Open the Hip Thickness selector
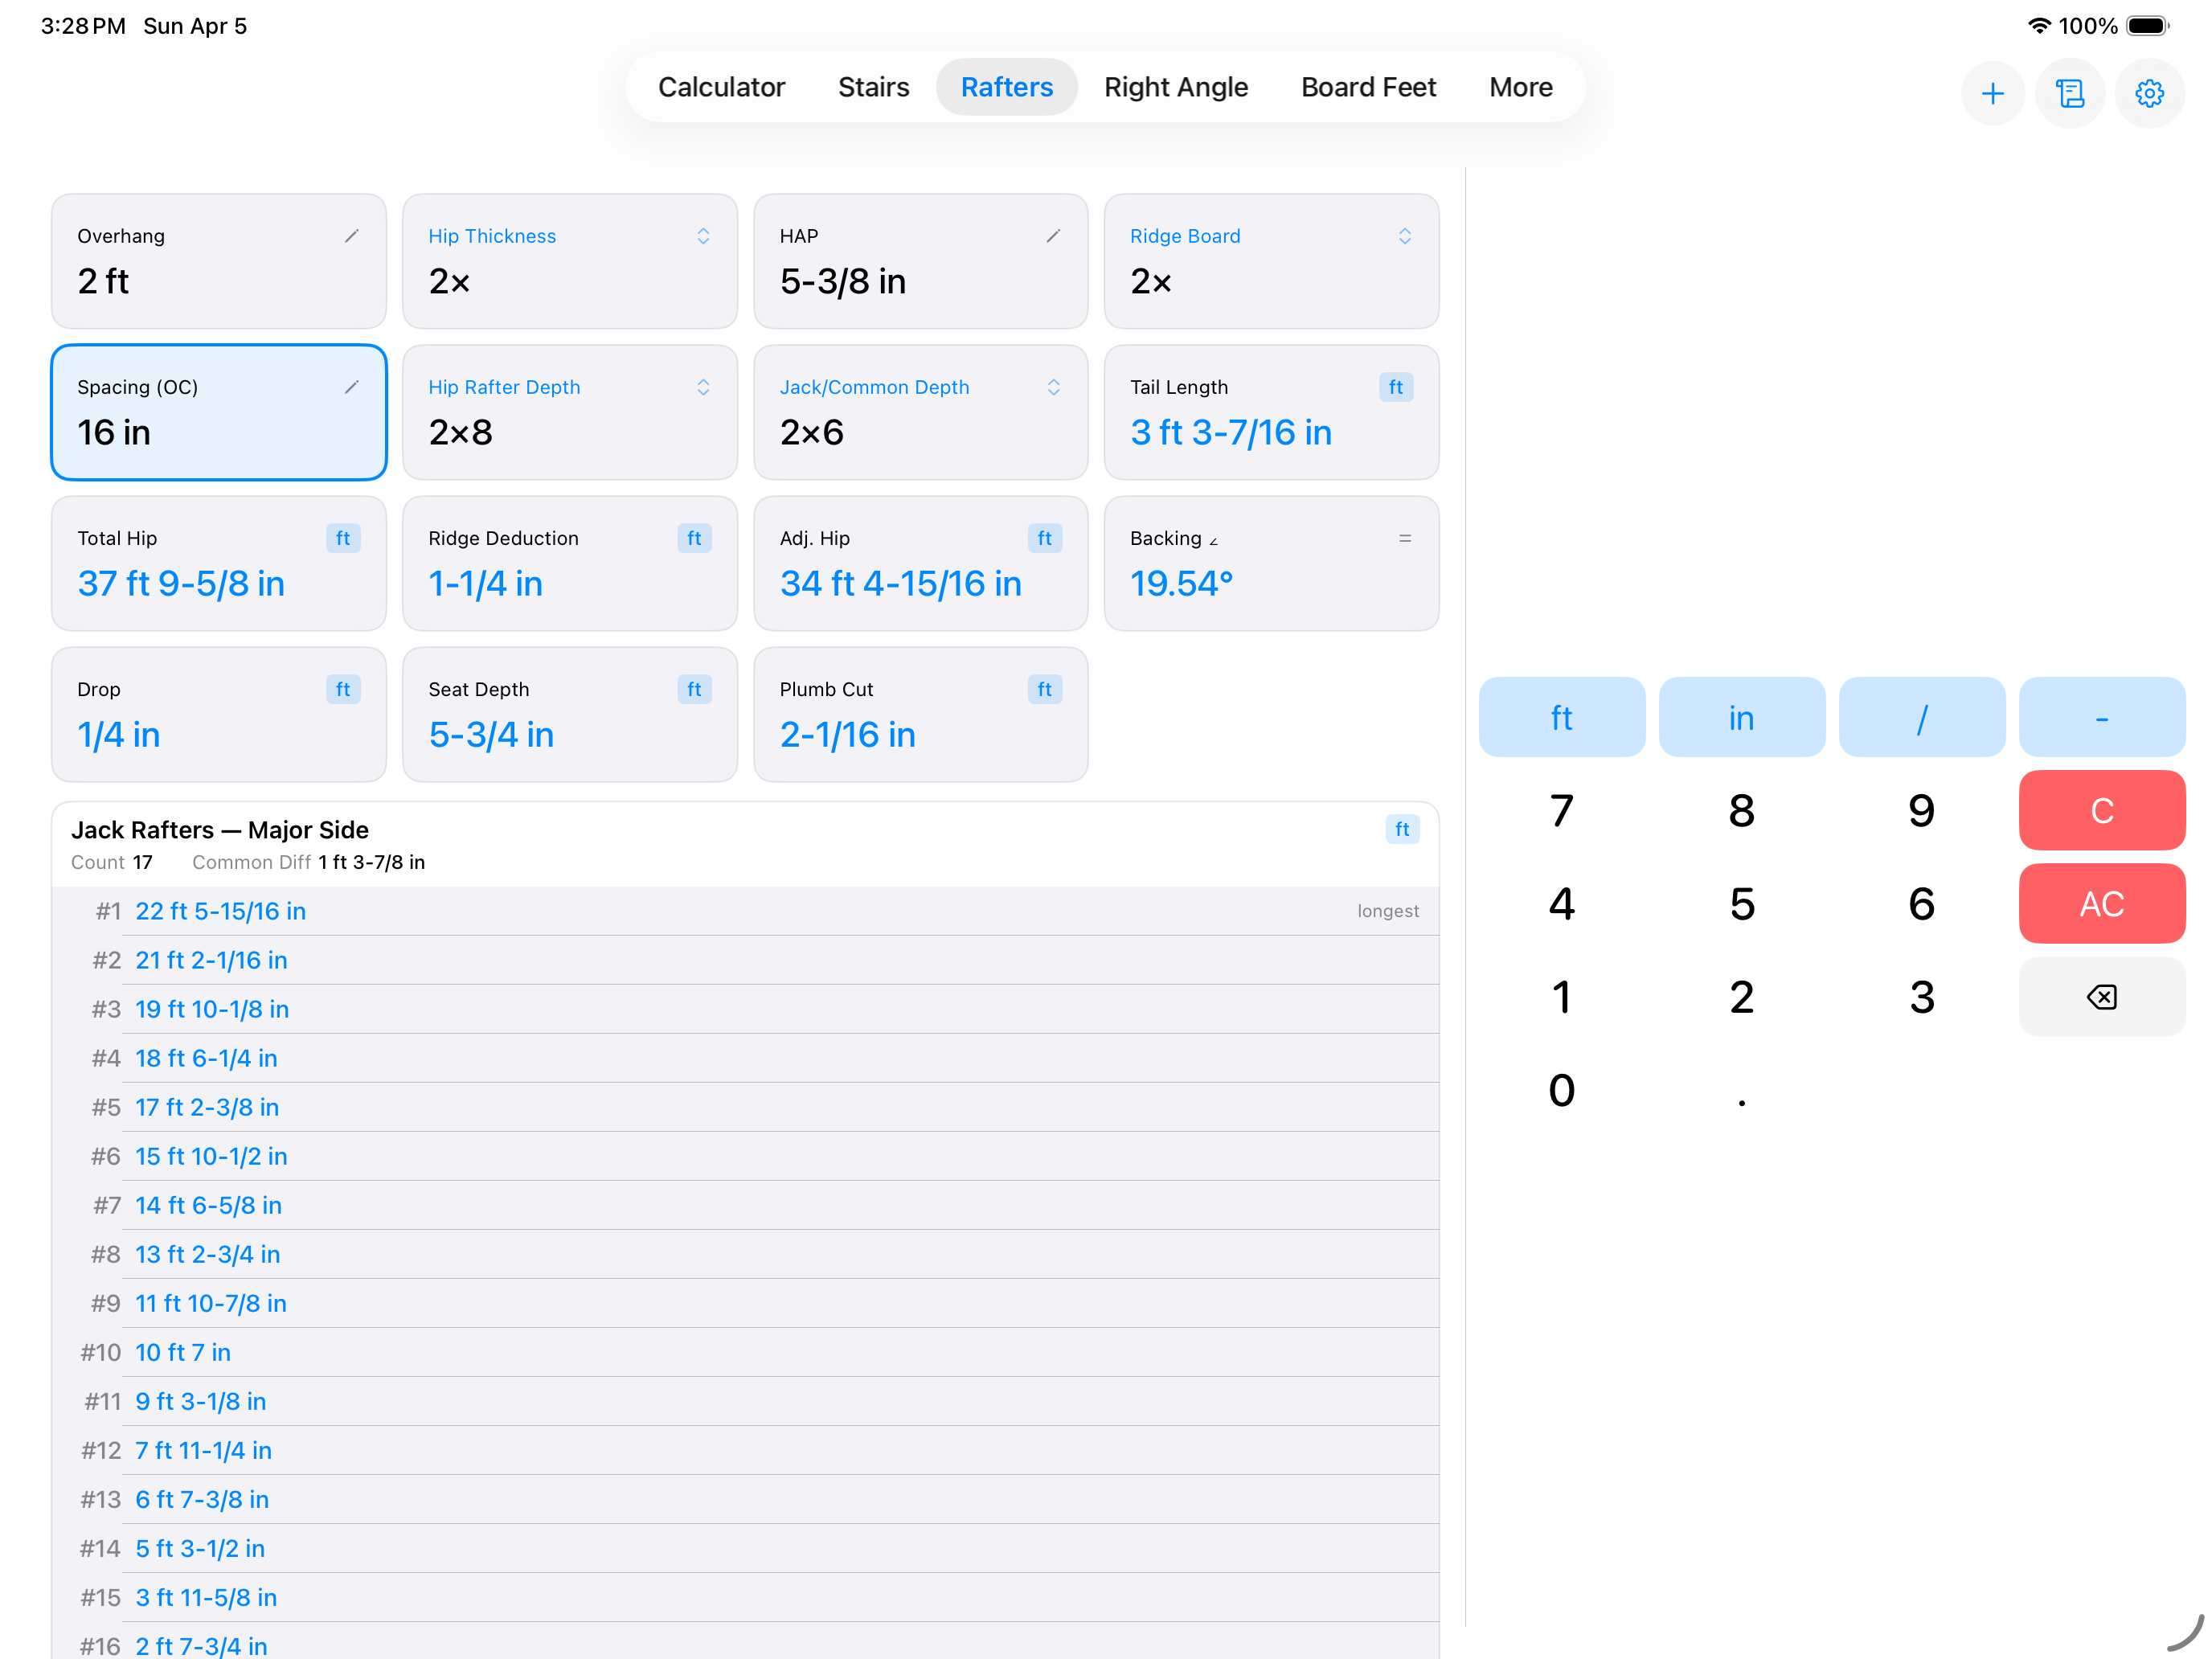 click(x=704, y=236)
